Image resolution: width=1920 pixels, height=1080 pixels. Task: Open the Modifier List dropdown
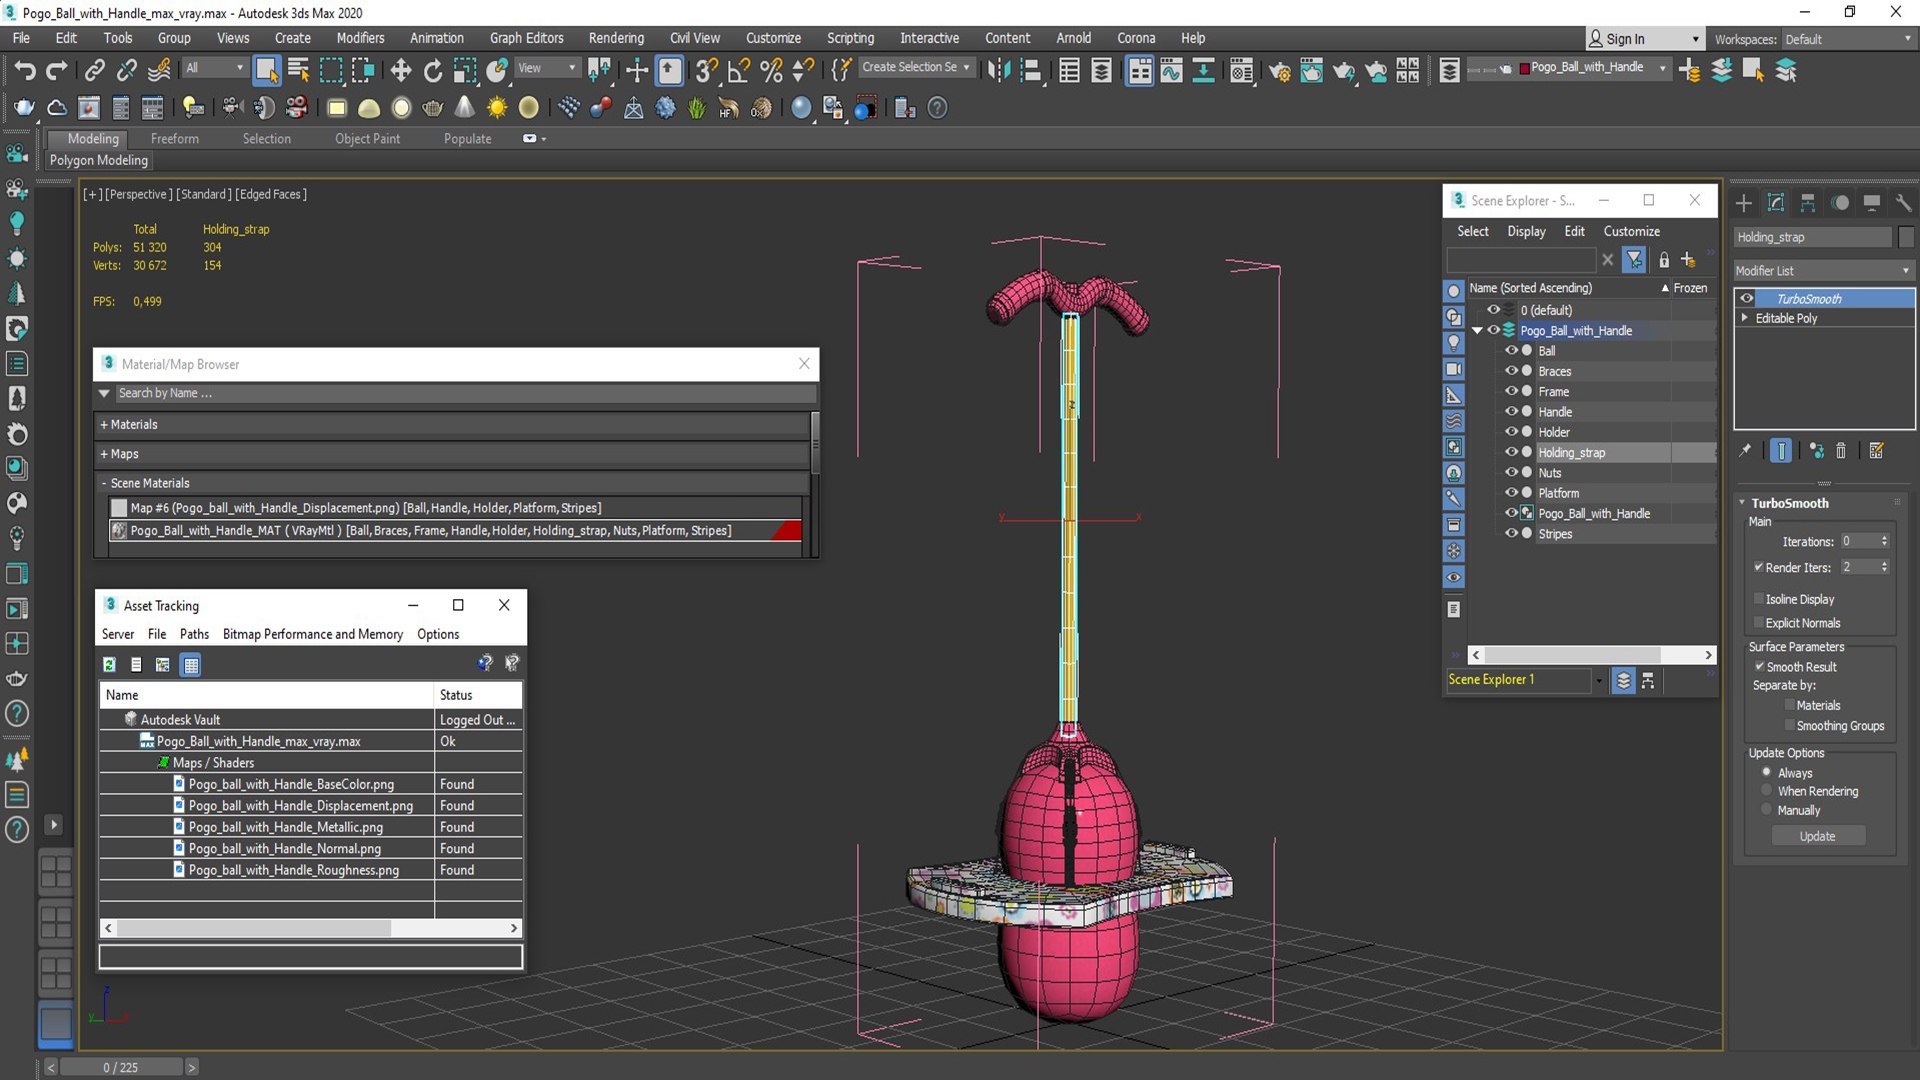point(1823,271)
